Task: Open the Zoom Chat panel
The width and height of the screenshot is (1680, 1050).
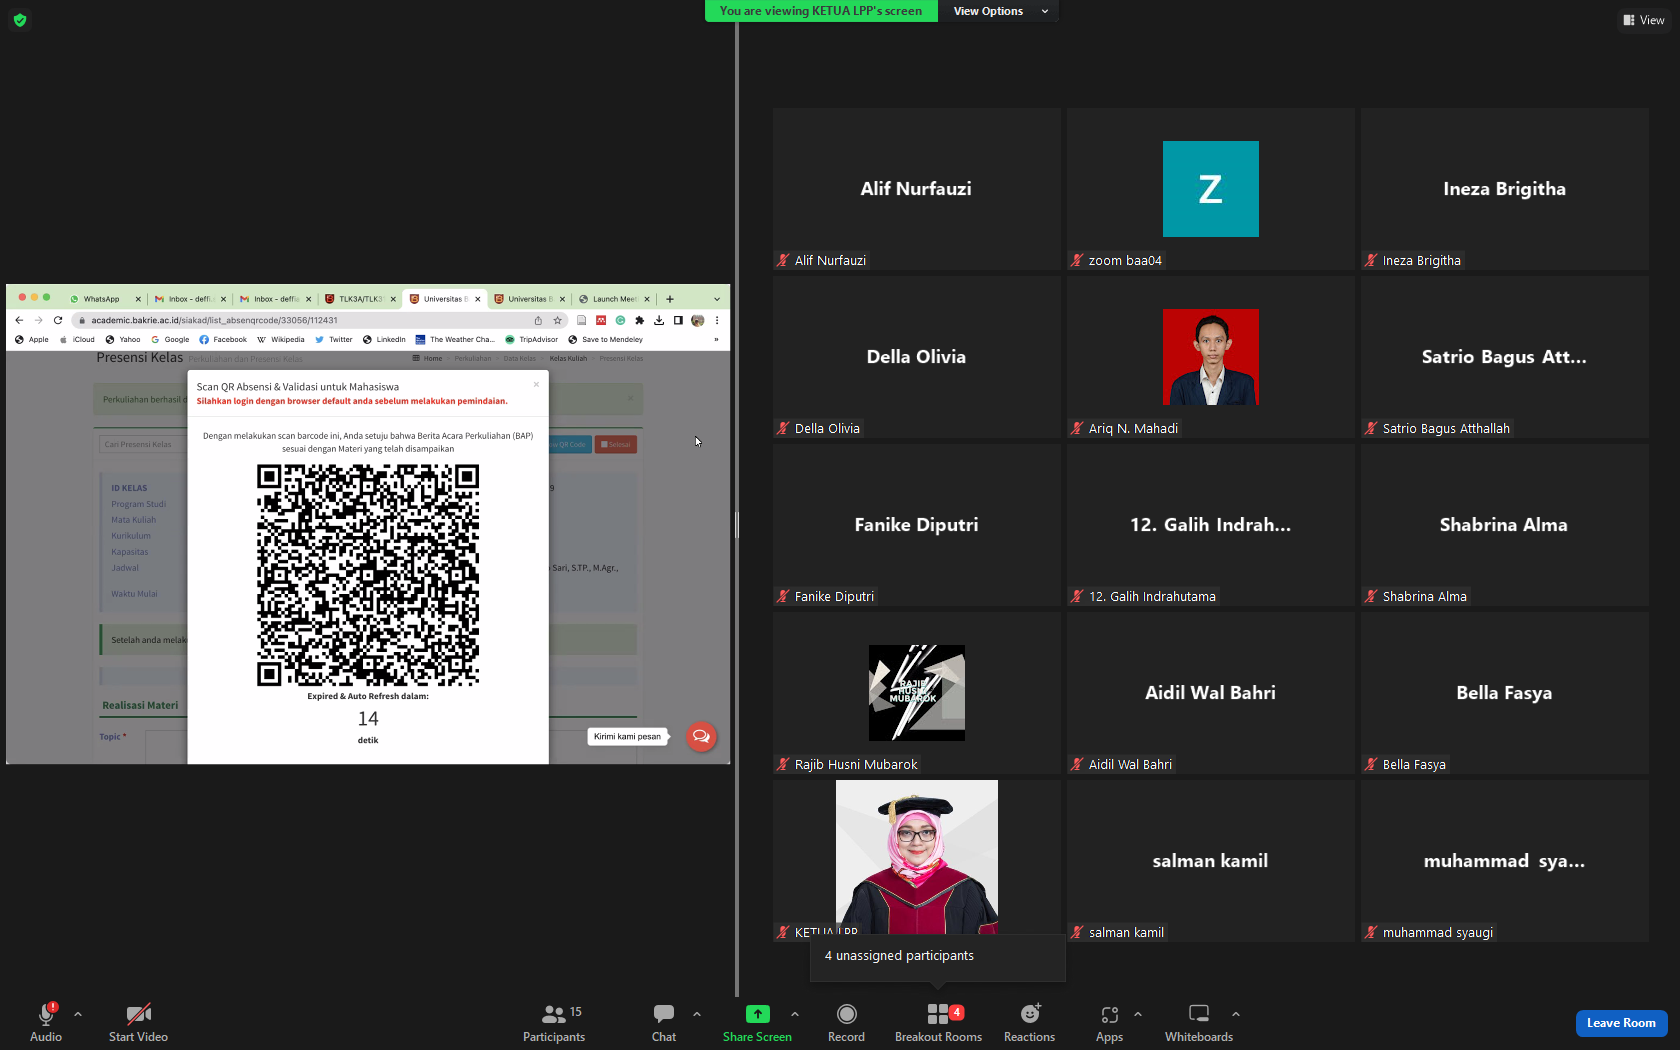Action: (664, 1023)
